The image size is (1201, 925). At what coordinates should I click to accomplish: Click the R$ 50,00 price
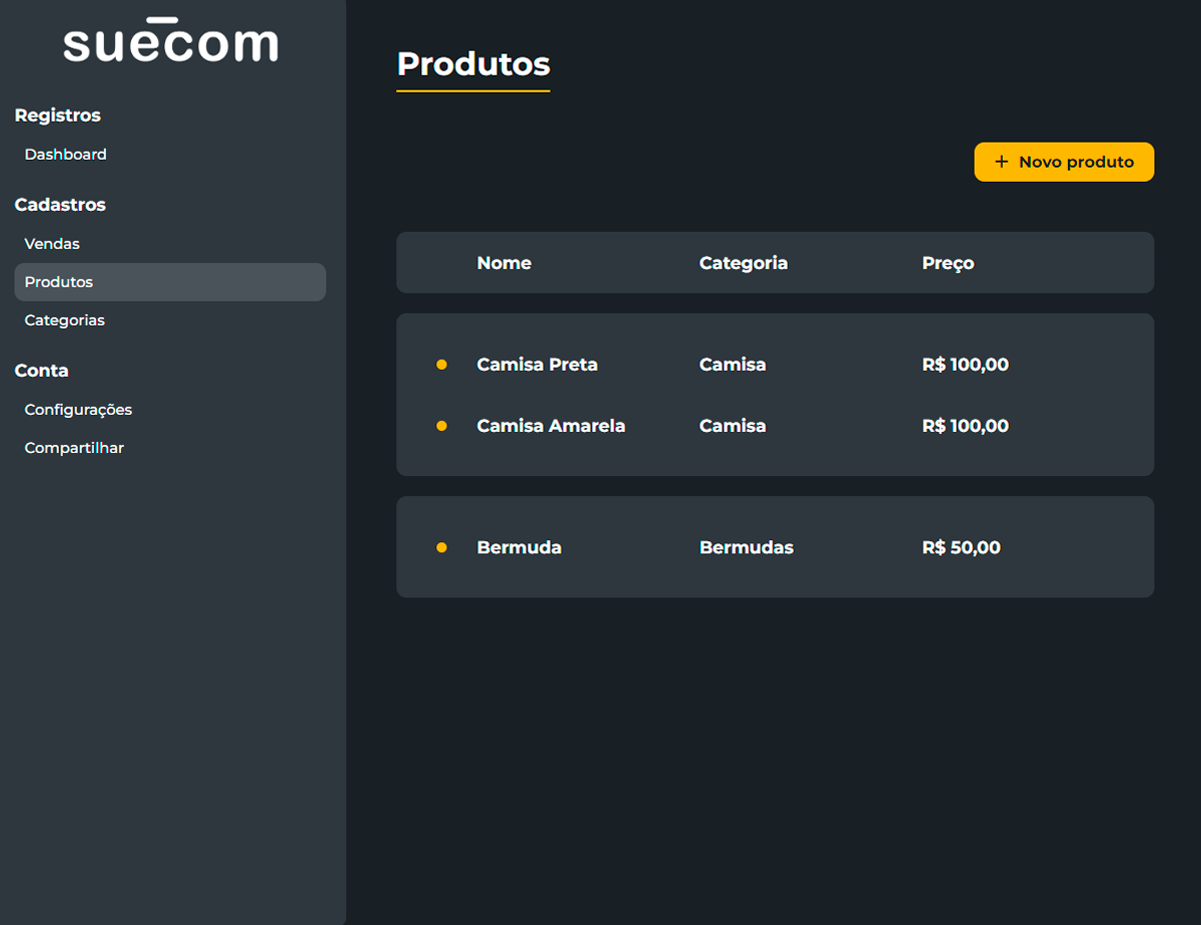(x=961, y=548)
